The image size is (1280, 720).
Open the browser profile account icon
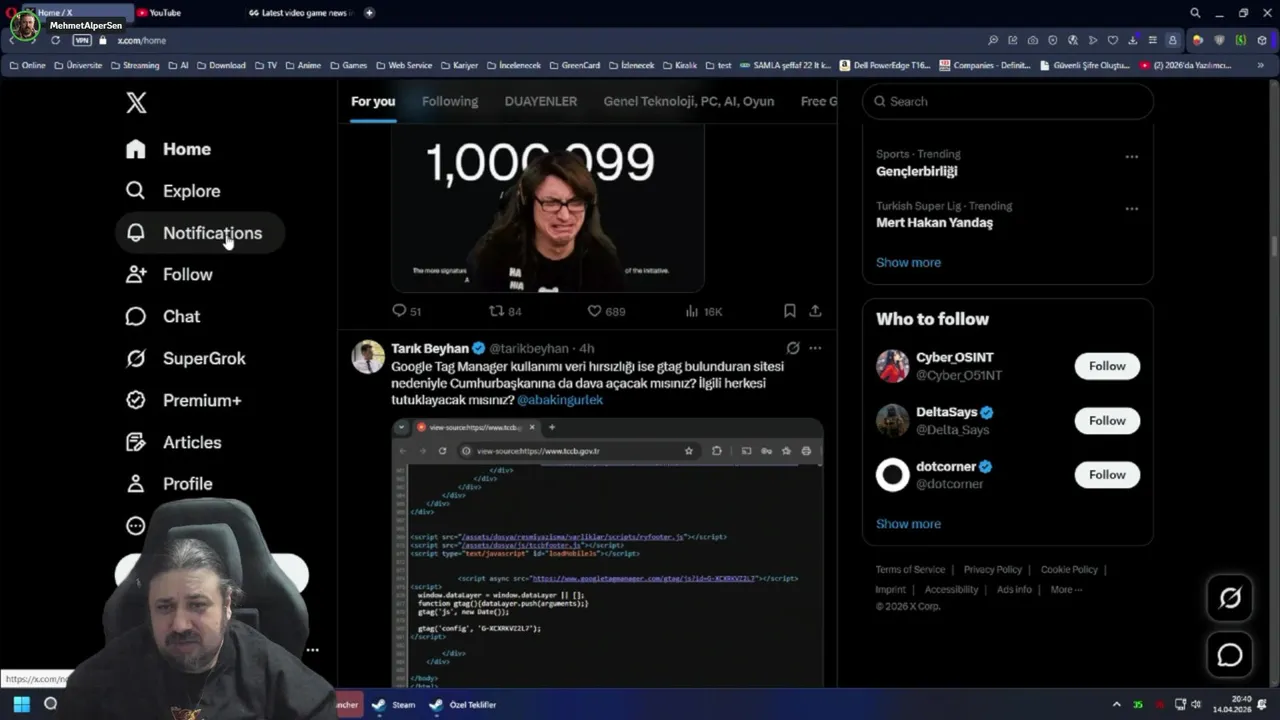[x=1172, y=40]
